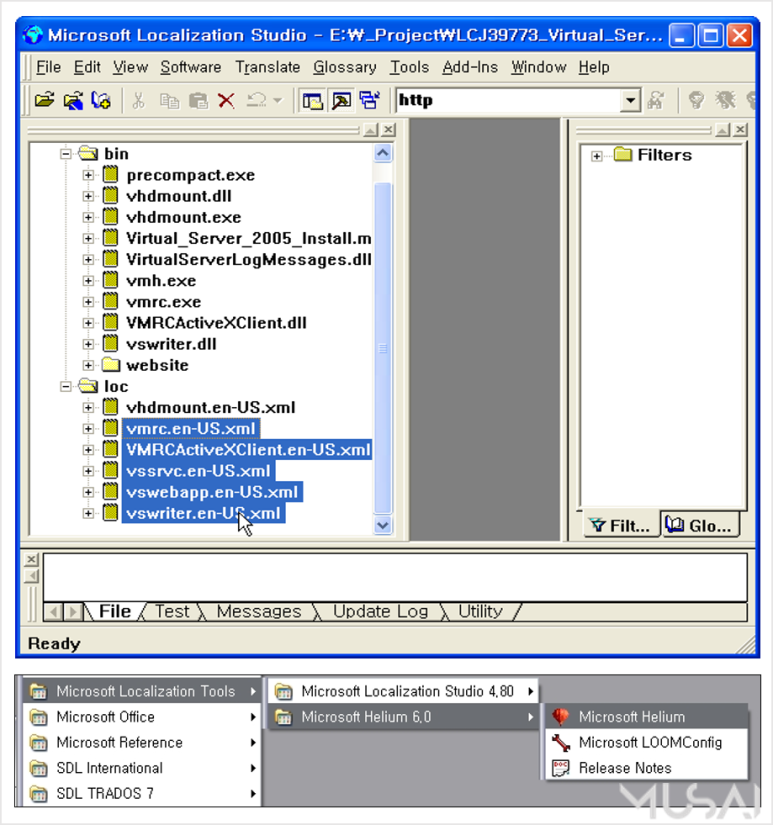The width and height of the screenshot is (773, 825).
Task: Expand the Filters tree node
Action: pyautogui.click(x=596, y=156)
